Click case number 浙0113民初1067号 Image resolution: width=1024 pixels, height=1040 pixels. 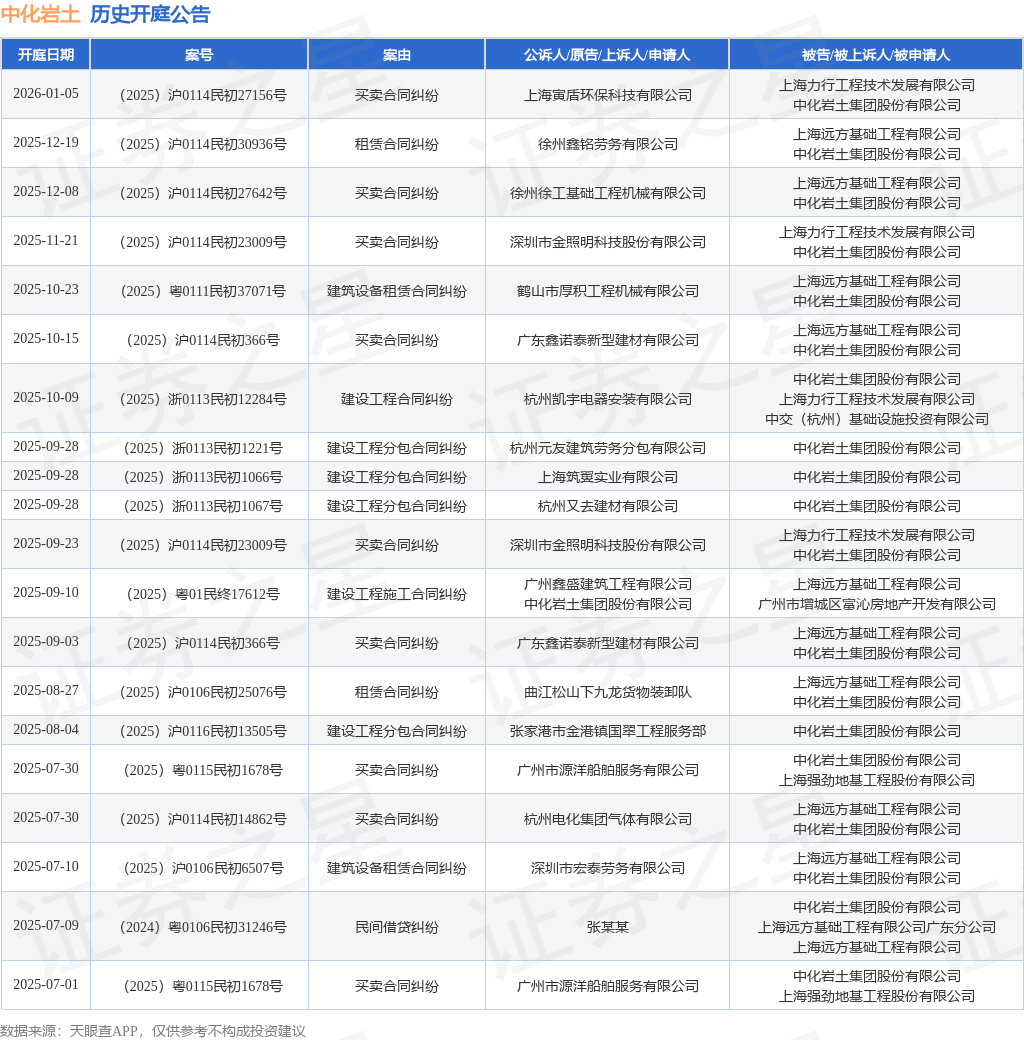203,507
